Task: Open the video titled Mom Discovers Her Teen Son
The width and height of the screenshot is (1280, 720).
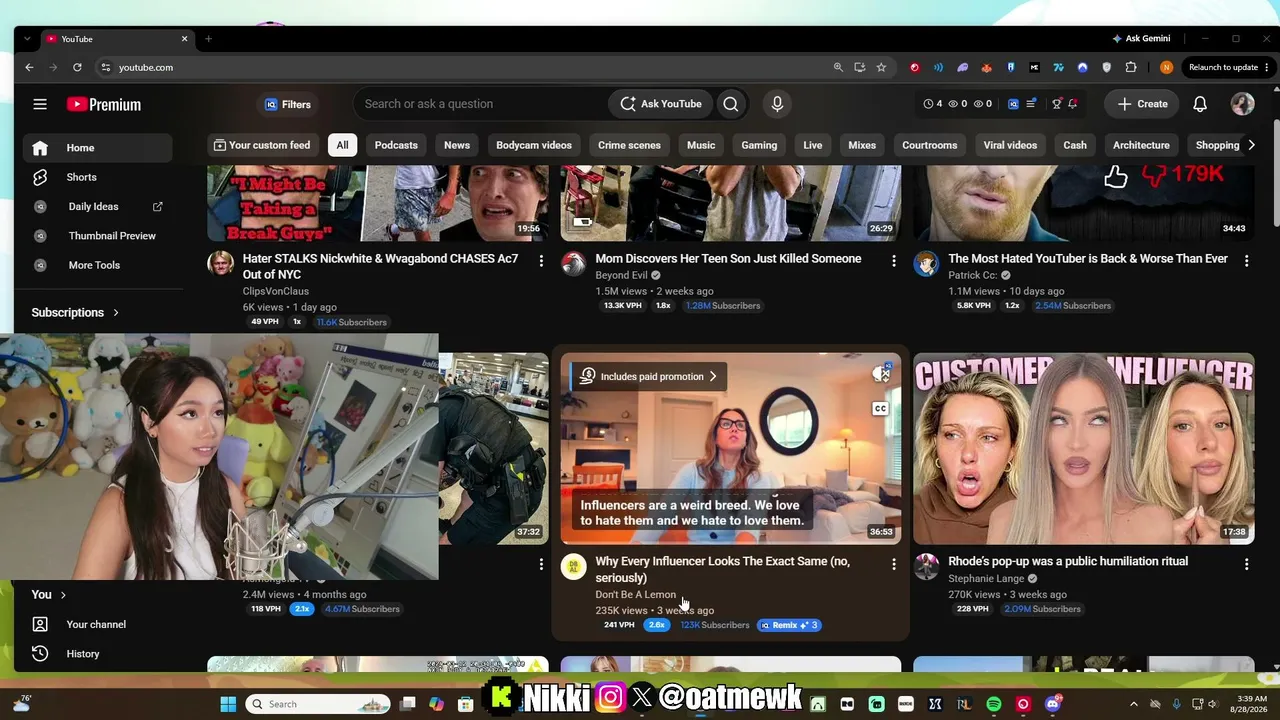Action: pyautogui.click(x=728, y=259)
